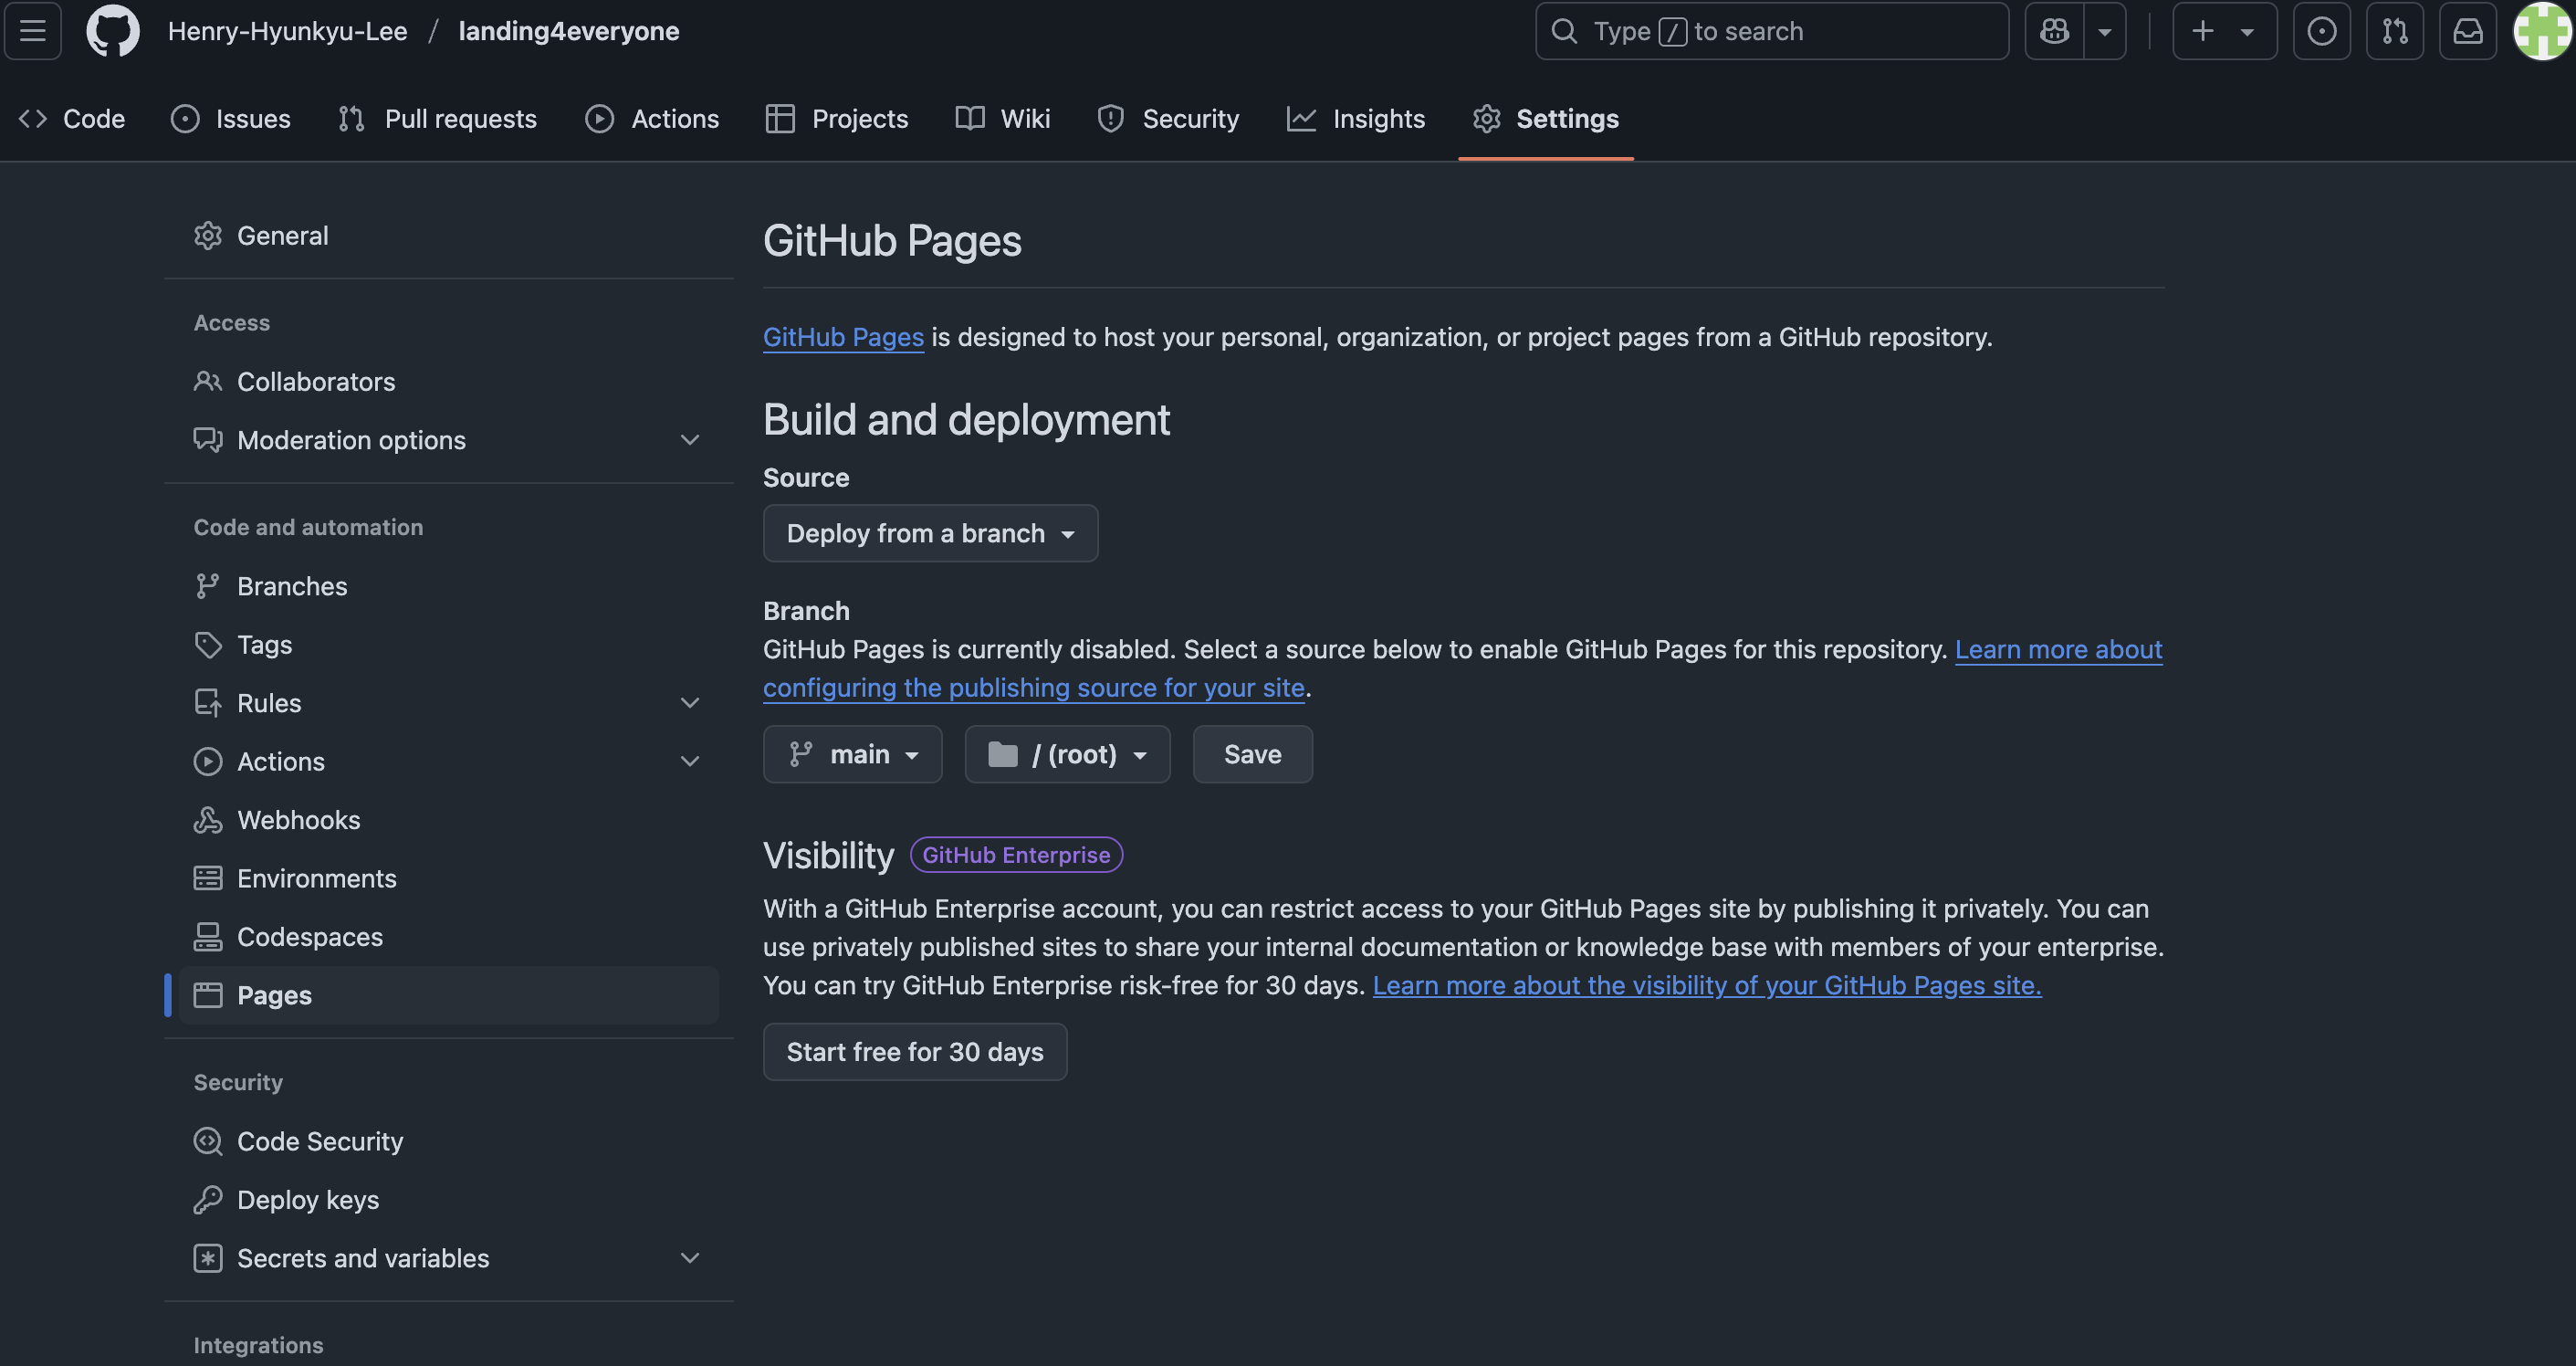Click the landing4everyone repository link

click(x=569, y=31)
